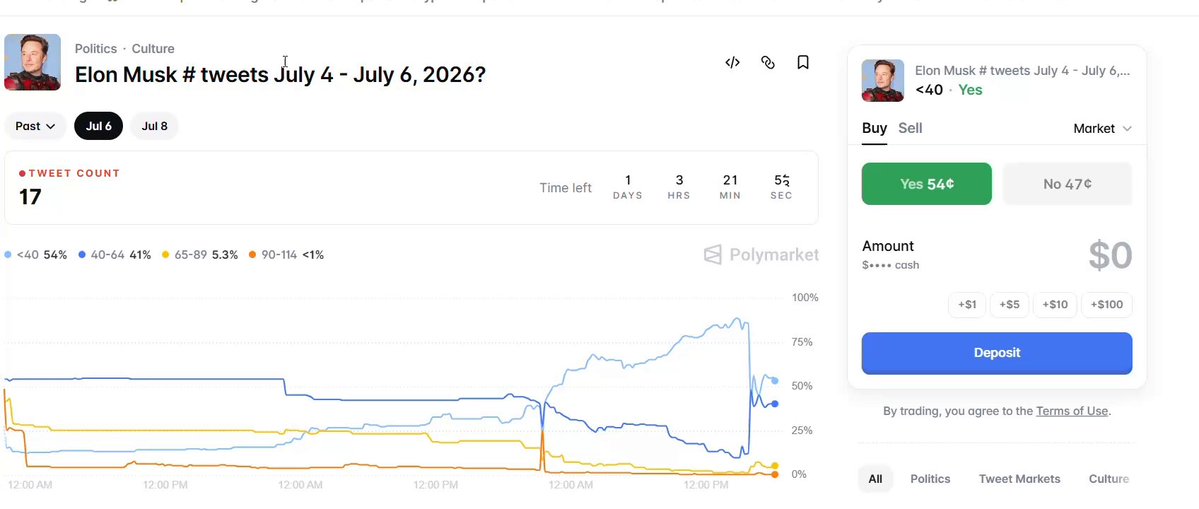Open the Terms of Use link
This screenshot has height=509, width=1199.
(1071, 411)
